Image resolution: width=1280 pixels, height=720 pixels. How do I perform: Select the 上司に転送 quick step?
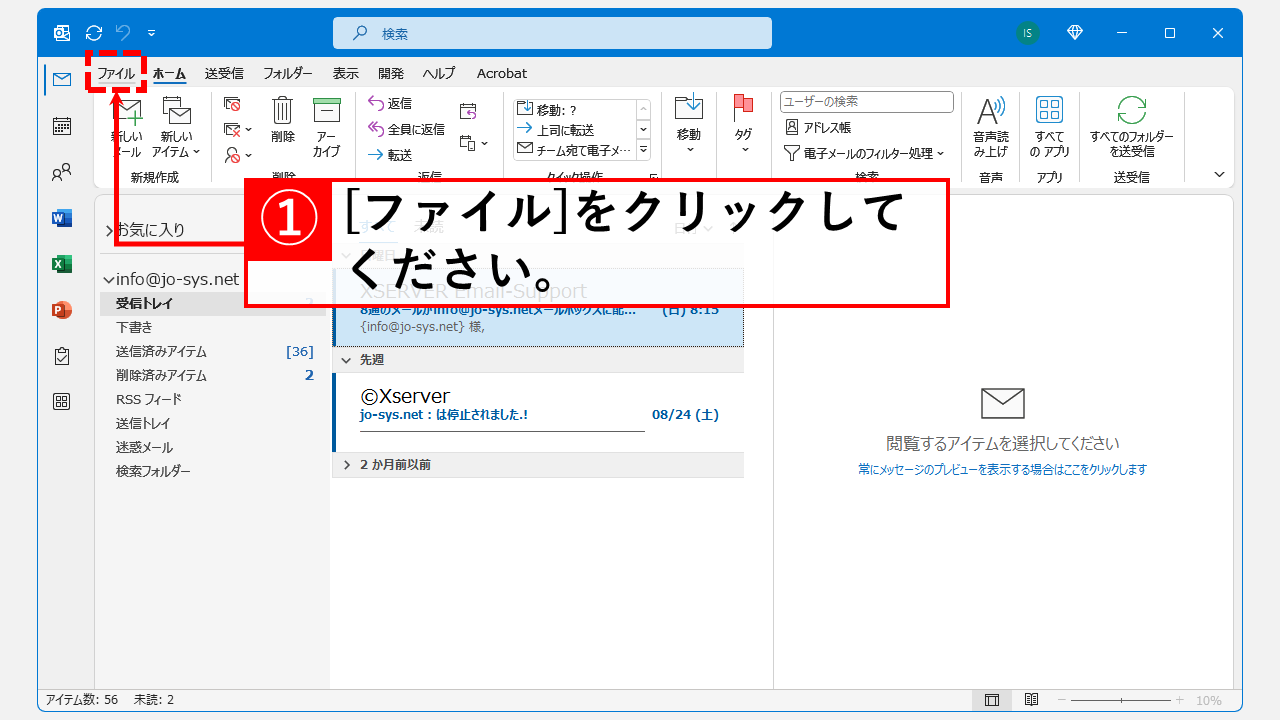pyautogui.click(x=574, y=130)
